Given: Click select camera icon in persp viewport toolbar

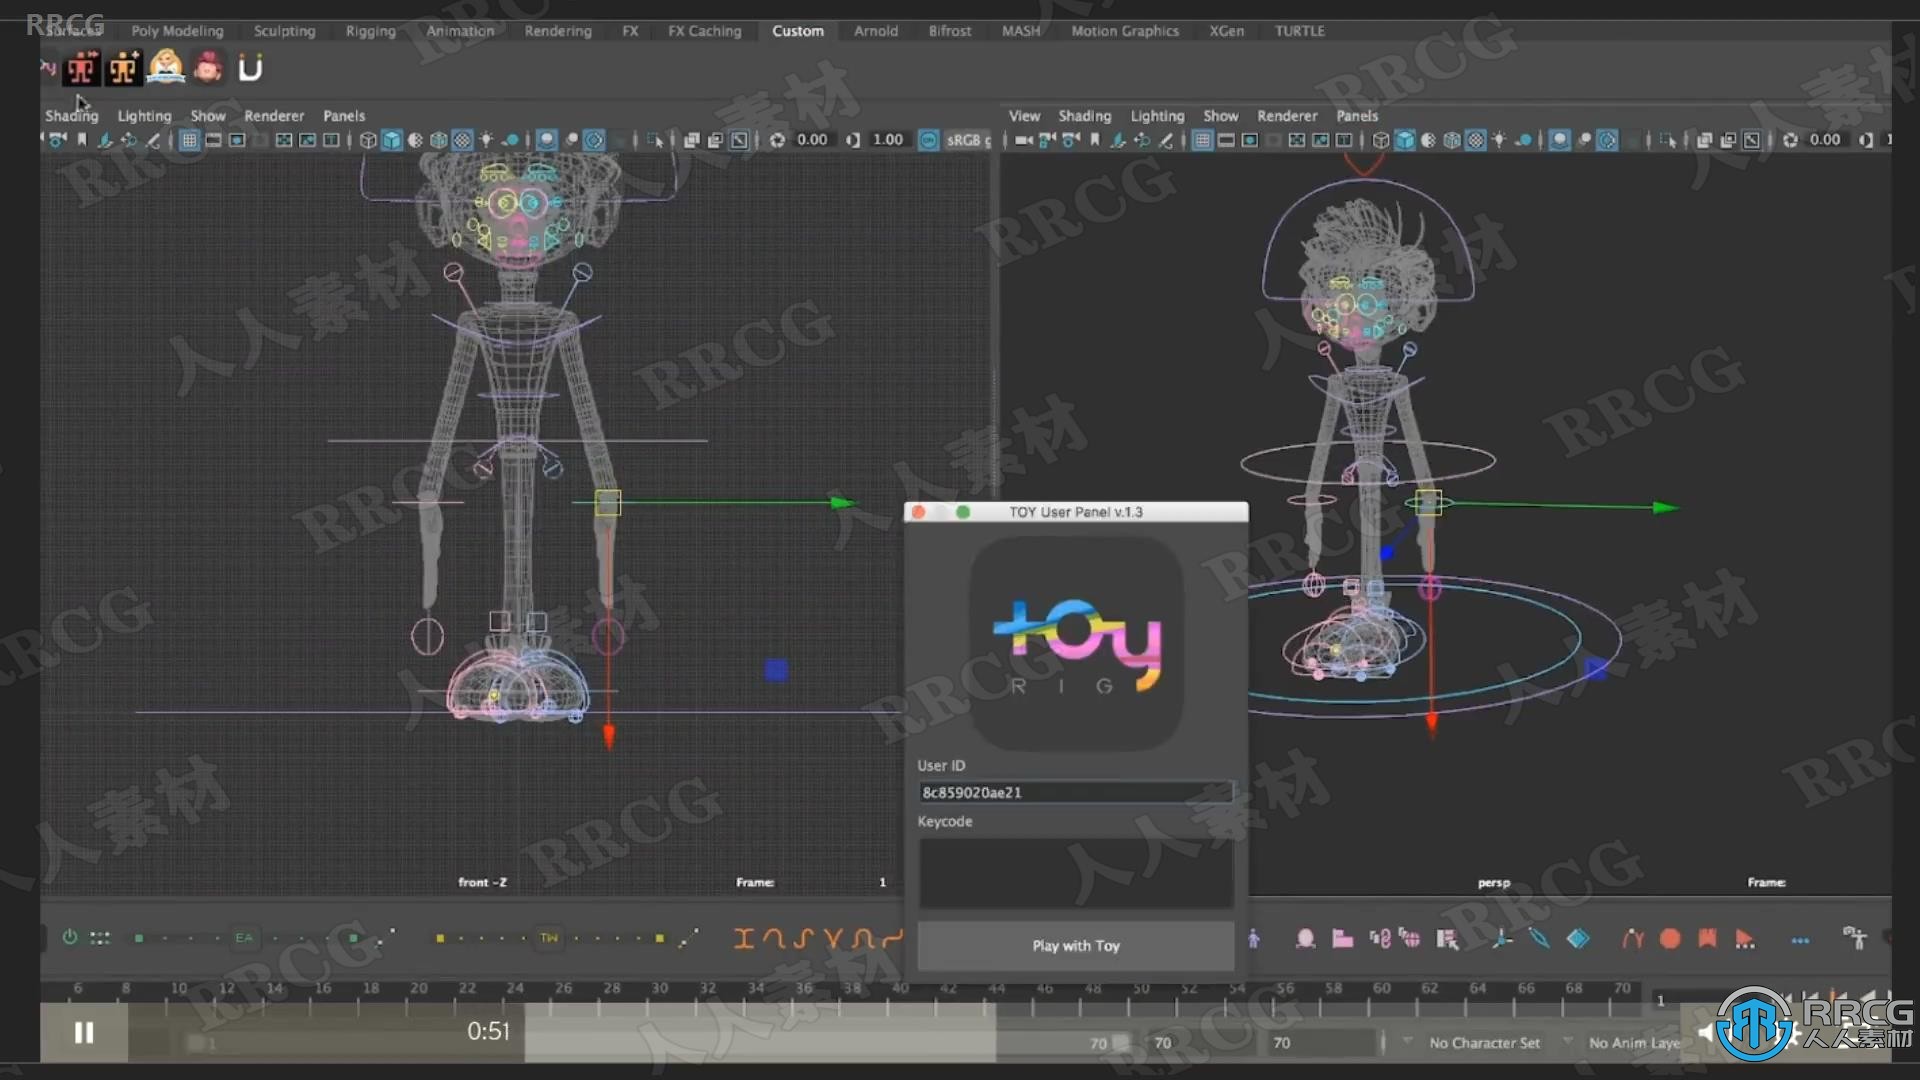Looking at the screenshot, I should pyautogui.click(x=1023, y=140).
